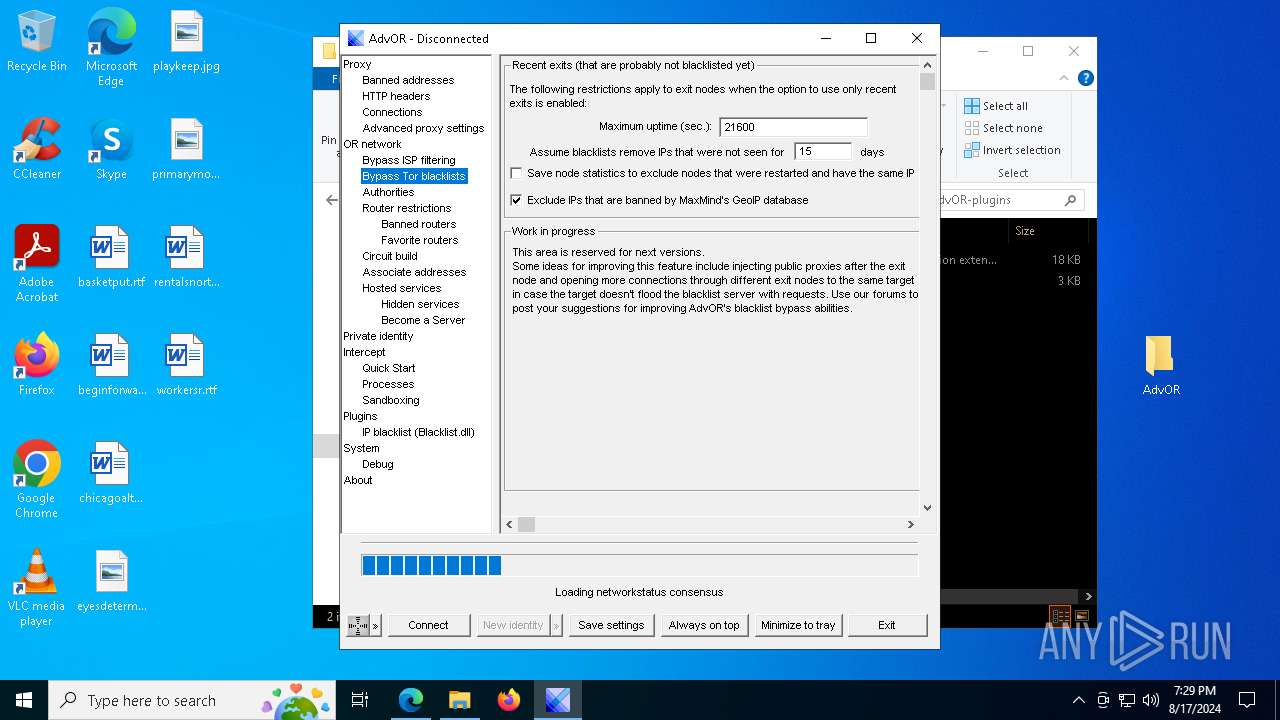Click horizontal scrollbar right arrow in AdvOR

click(910, 524)
